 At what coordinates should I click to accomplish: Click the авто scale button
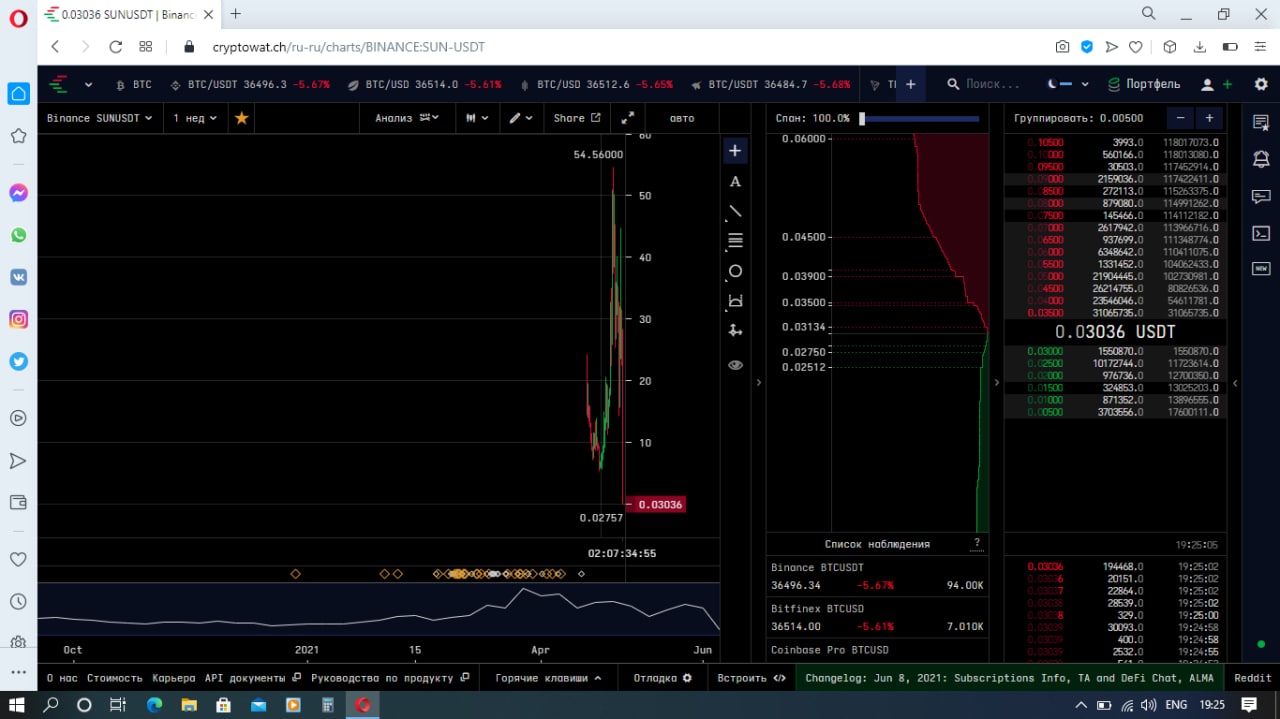(682, 118)
